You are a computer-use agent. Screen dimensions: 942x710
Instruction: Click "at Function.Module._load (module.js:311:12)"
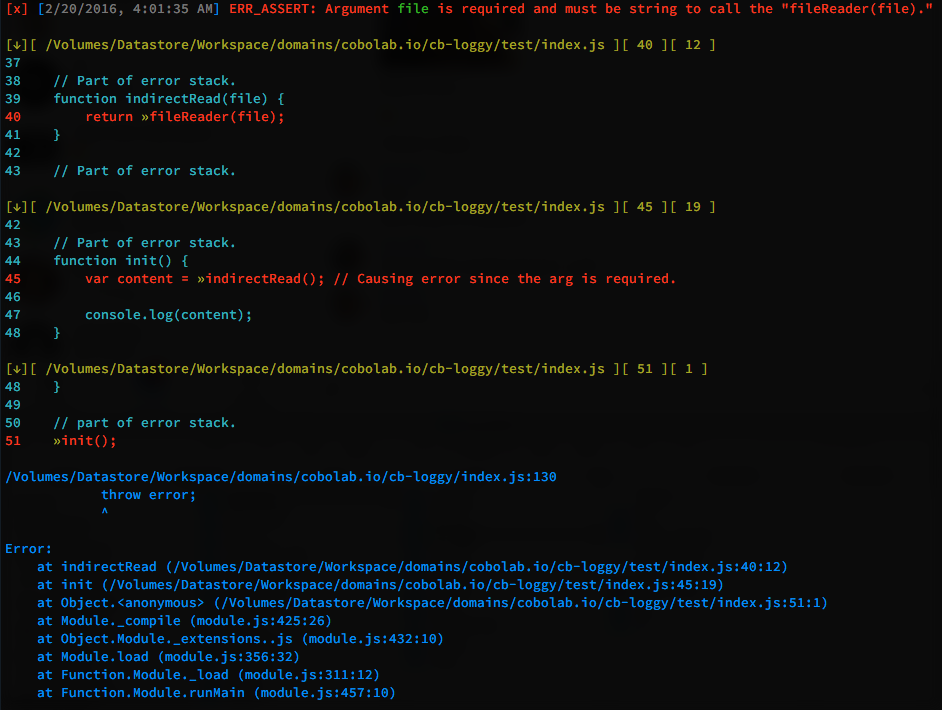click(x=208, y=676)
